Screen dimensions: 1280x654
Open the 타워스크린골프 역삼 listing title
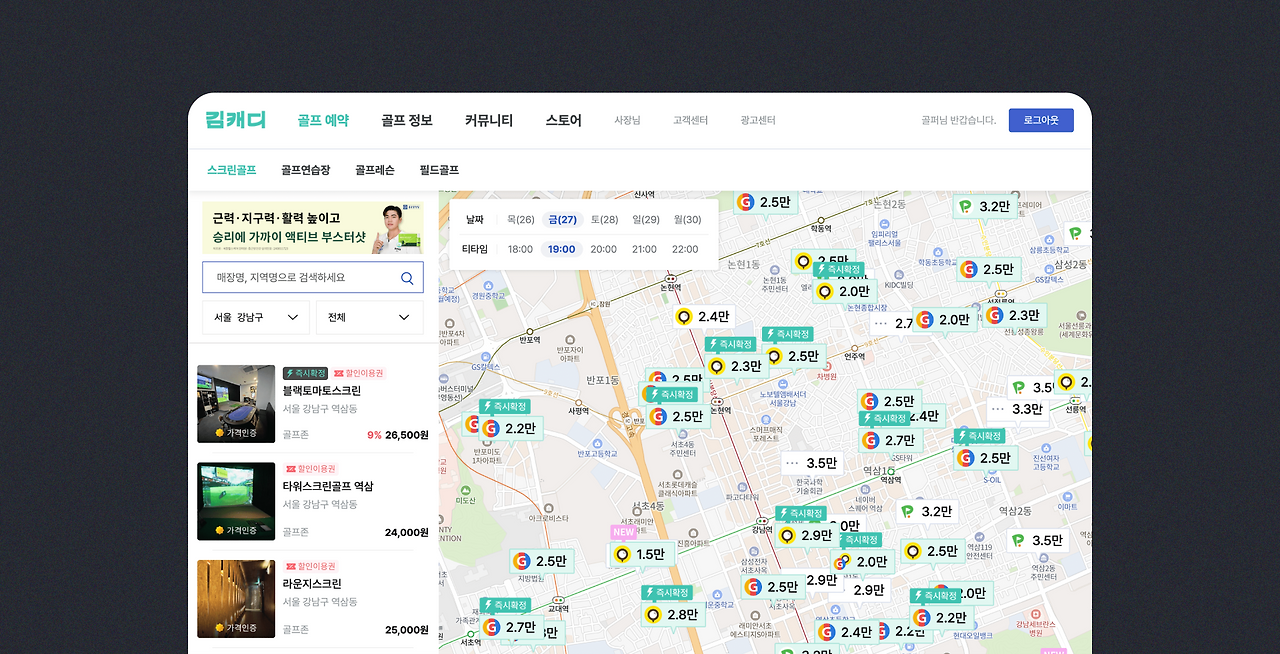328,486
